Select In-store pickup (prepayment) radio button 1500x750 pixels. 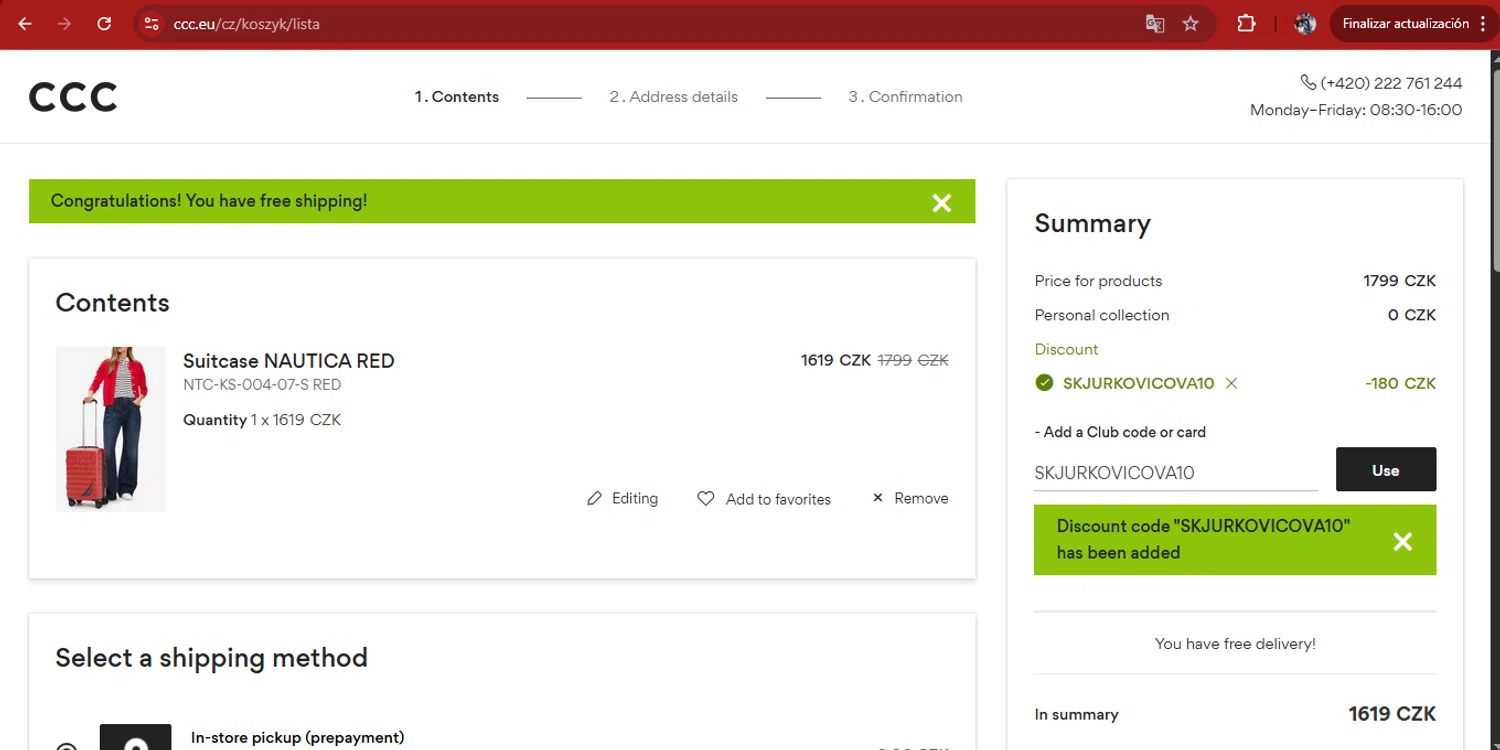[67, 747]
